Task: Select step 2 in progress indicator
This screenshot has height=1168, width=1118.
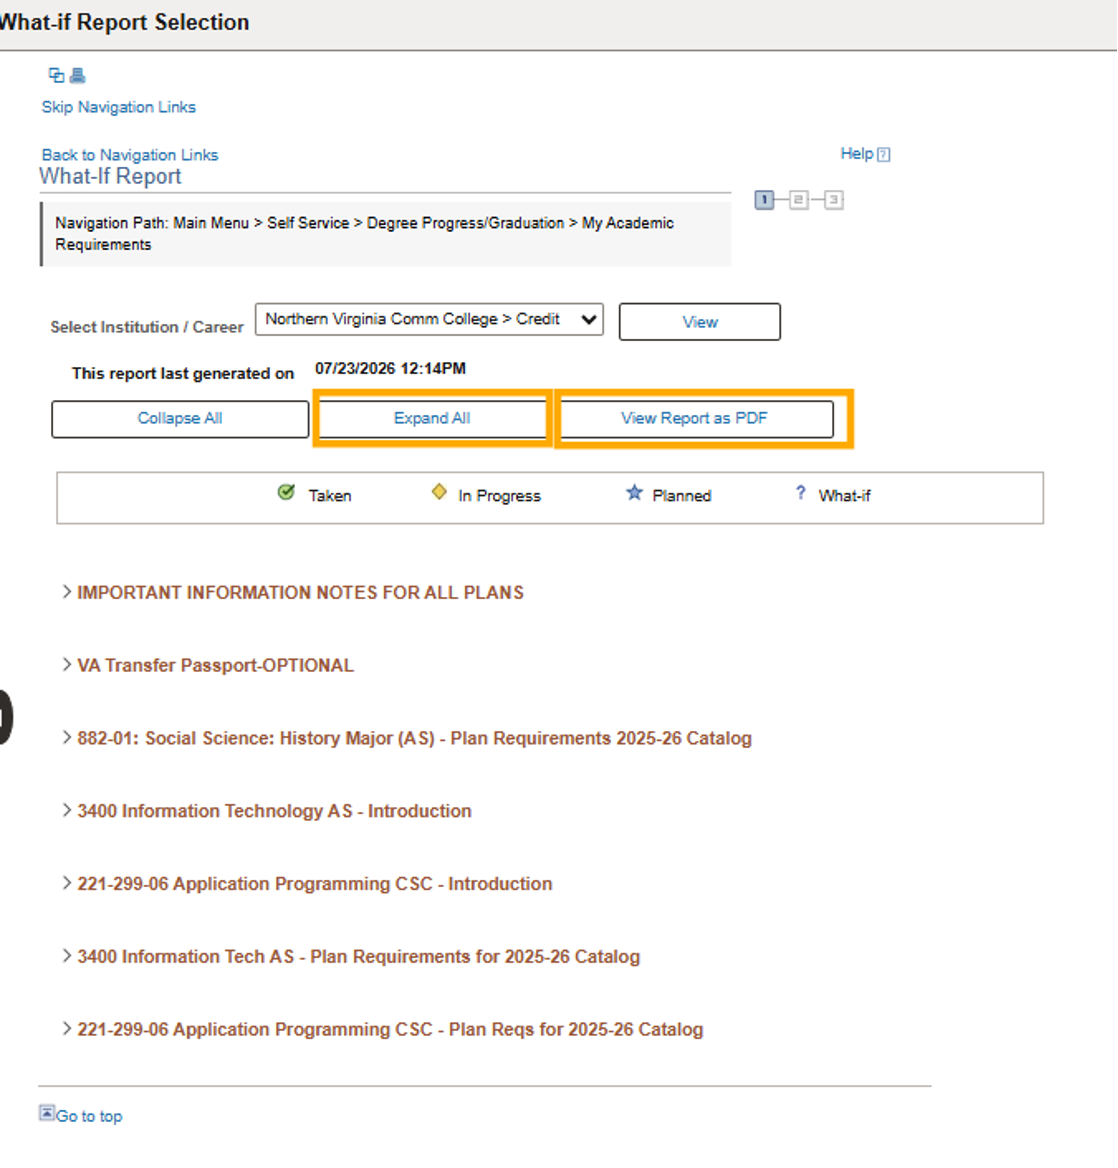Action: click(798, 200)
